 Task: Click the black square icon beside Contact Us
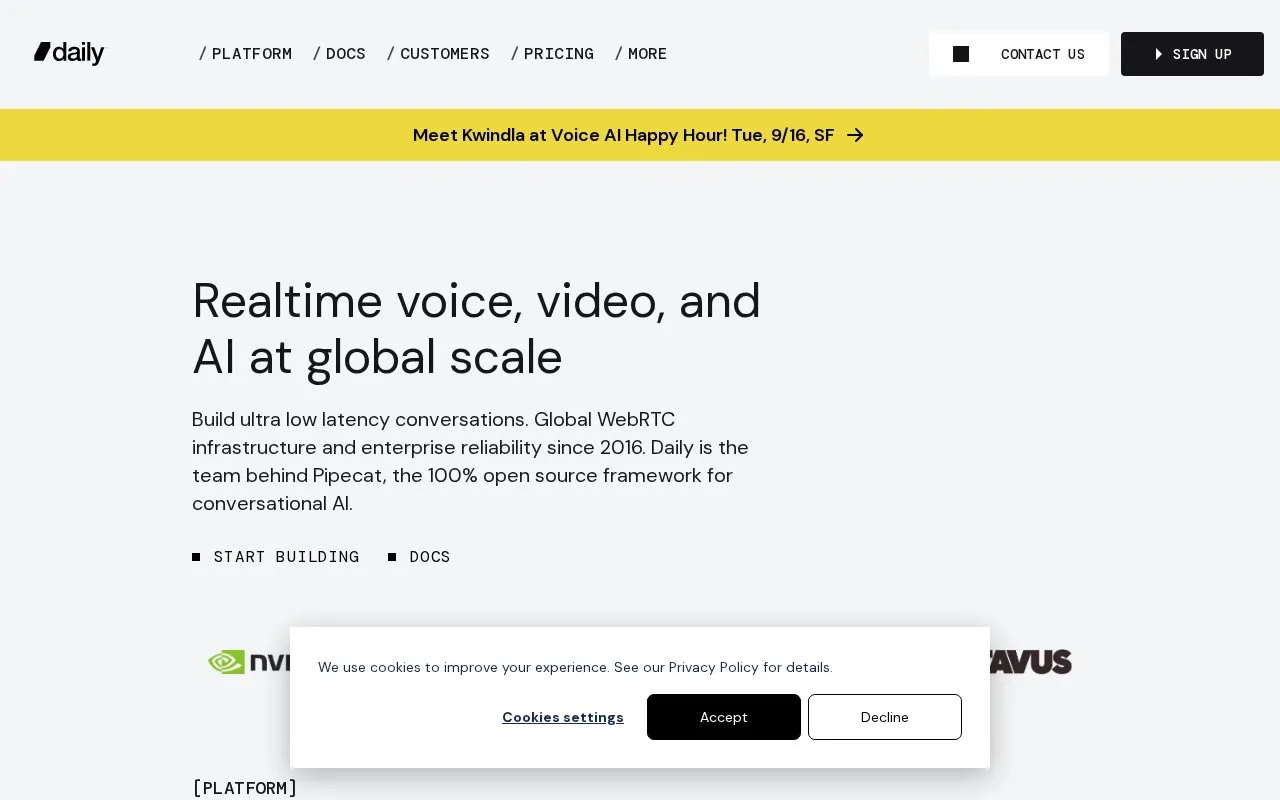[961, 54]
